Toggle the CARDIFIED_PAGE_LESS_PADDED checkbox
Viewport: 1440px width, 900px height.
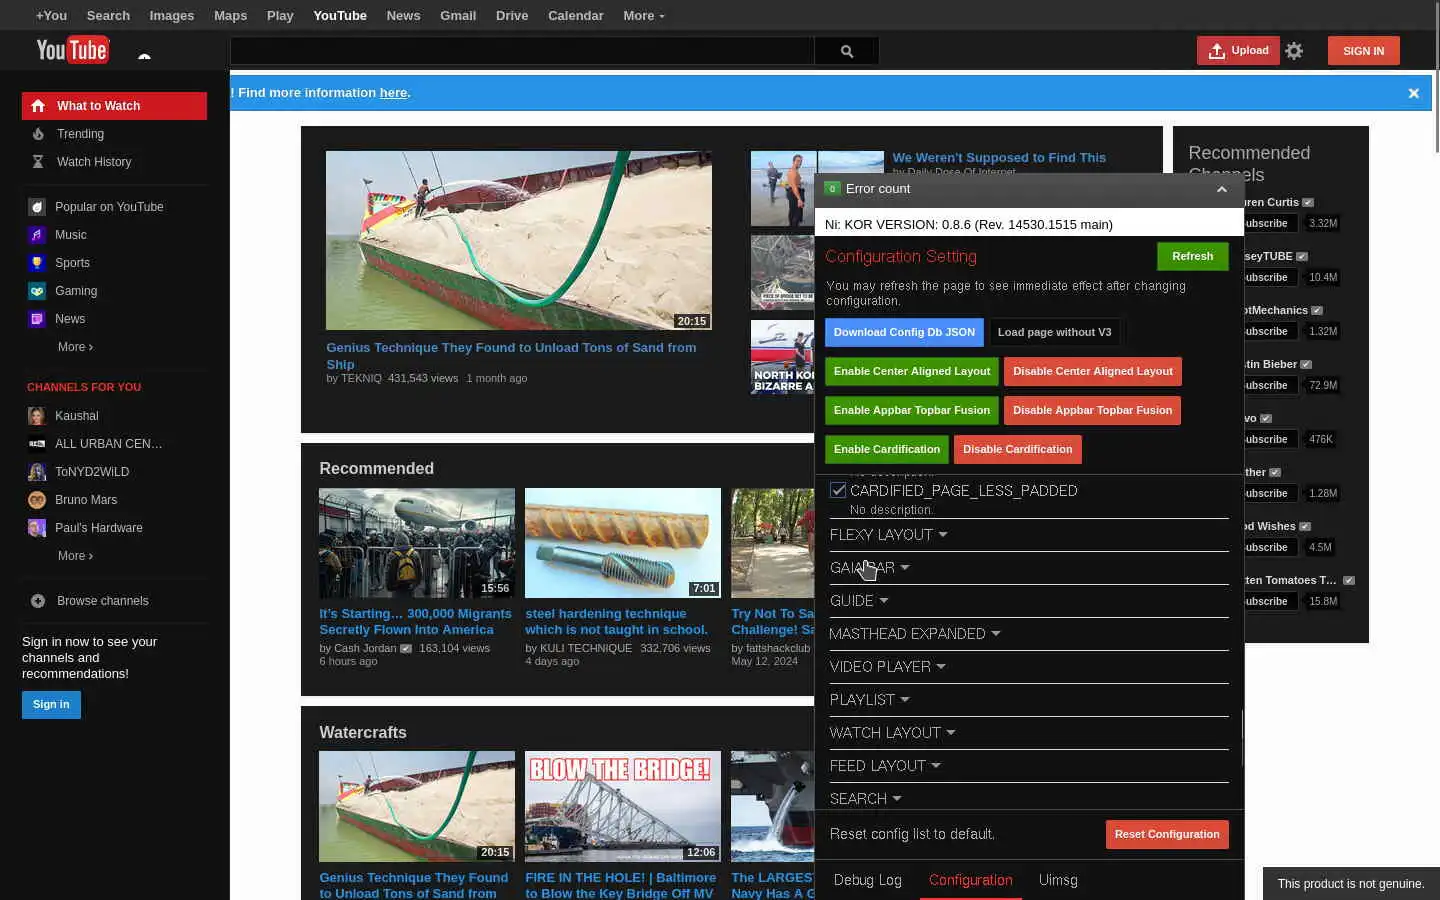pyautogui.click(x=838, y=490)
